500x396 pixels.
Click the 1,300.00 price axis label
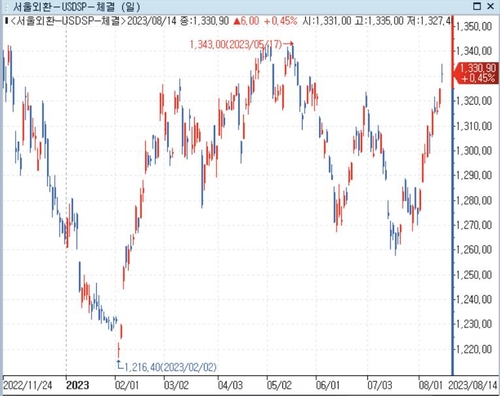click(x=474, y=151)
